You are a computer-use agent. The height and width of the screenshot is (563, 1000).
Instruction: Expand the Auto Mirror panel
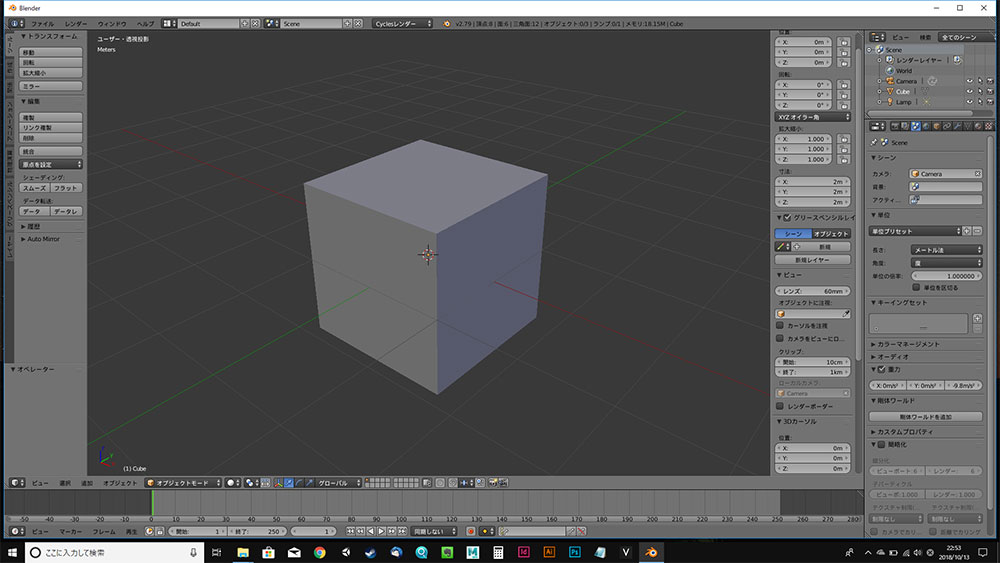[43, 238]
